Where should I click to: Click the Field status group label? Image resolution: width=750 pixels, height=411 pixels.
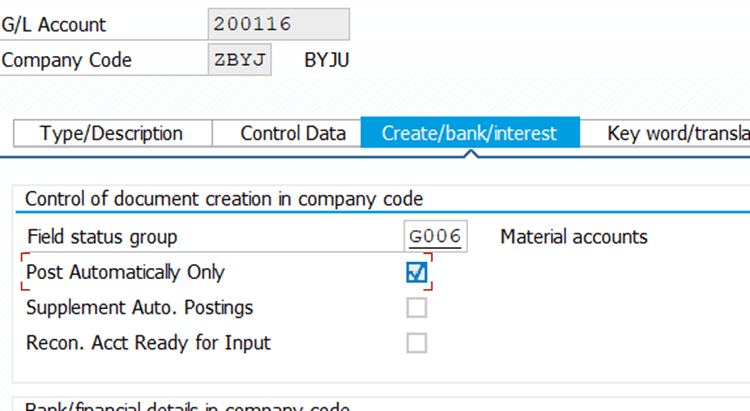[x=101, y=237]
